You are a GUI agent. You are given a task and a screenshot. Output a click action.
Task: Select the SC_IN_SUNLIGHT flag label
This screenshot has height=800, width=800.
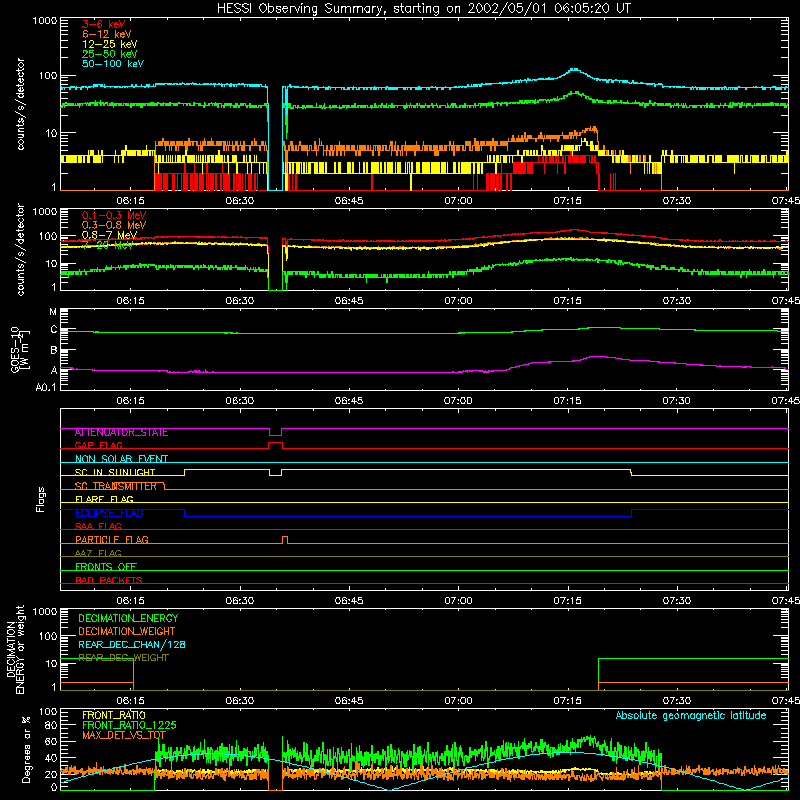[115, 472]
